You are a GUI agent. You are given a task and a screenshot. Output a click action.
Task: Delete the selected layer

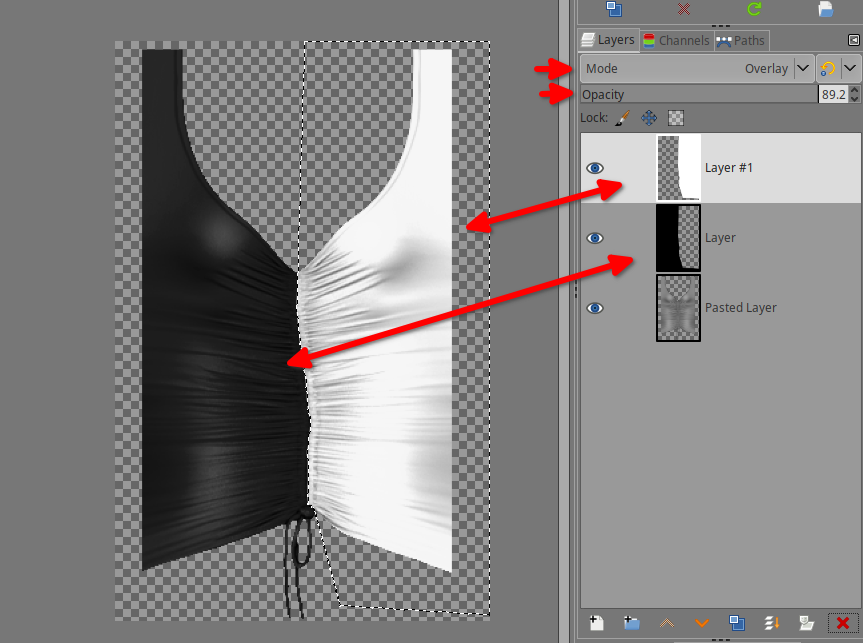[843, 623]
